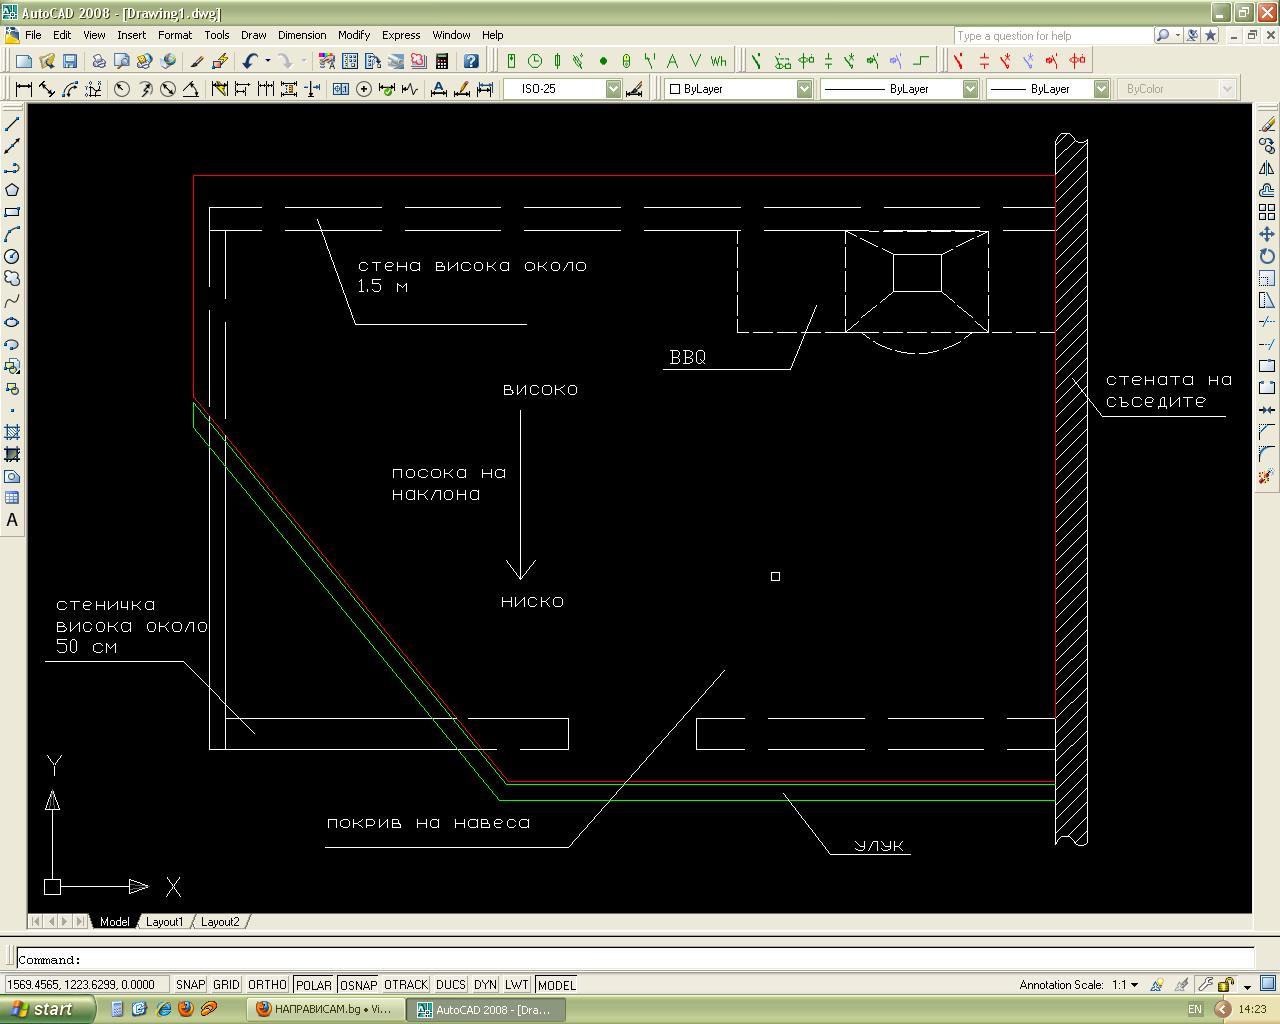The height and width of the screenshot is (1024, 1280).
Task: Click the Undo arrow icon
Action: click(249, 62)
